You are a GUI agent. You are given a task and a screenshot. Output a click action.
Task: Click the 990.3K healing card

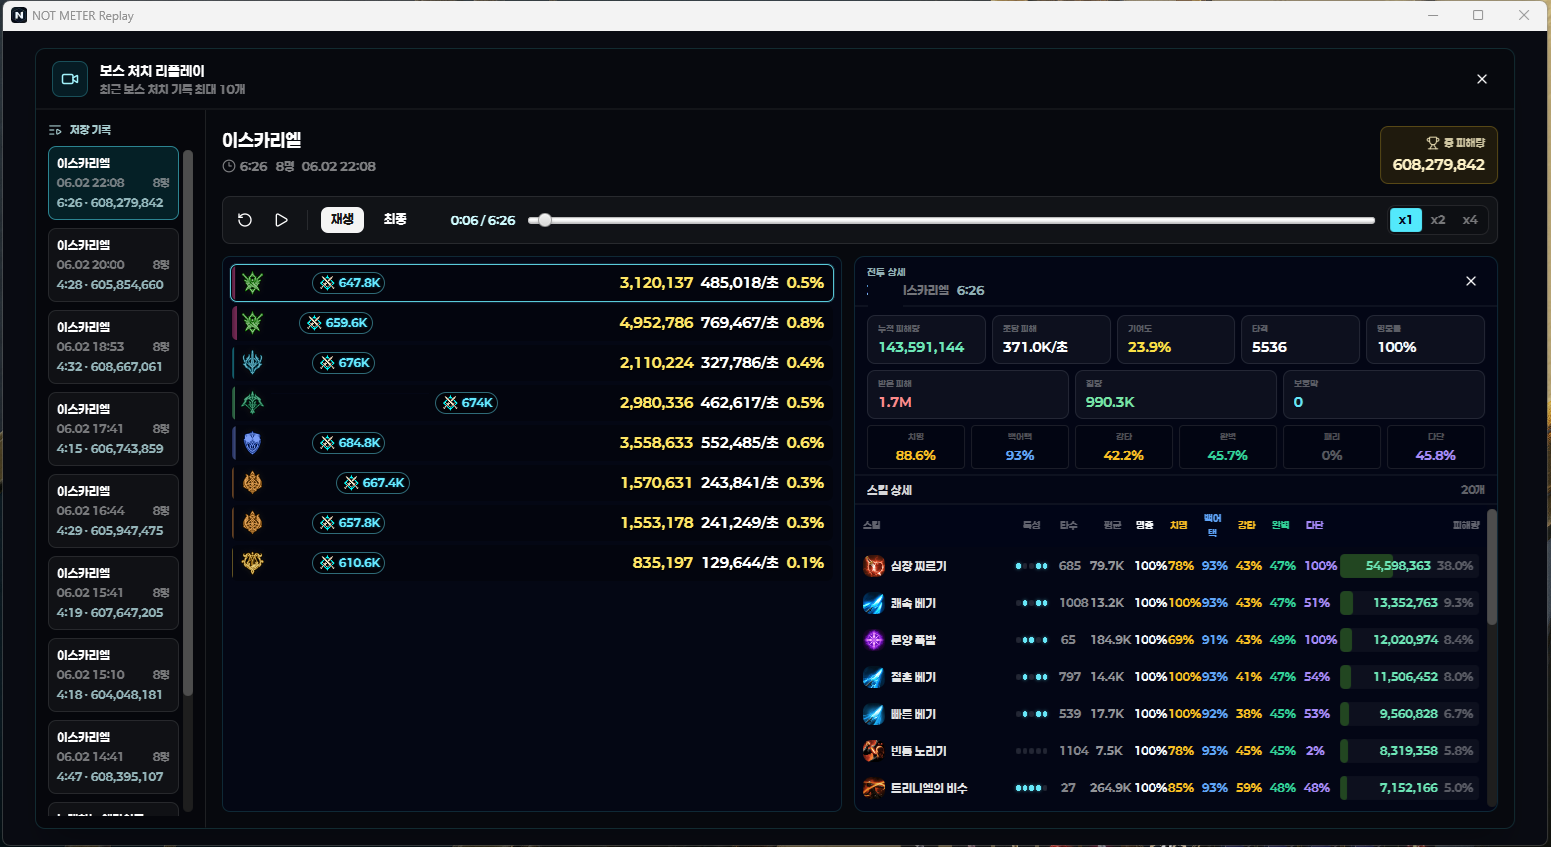1175,394
